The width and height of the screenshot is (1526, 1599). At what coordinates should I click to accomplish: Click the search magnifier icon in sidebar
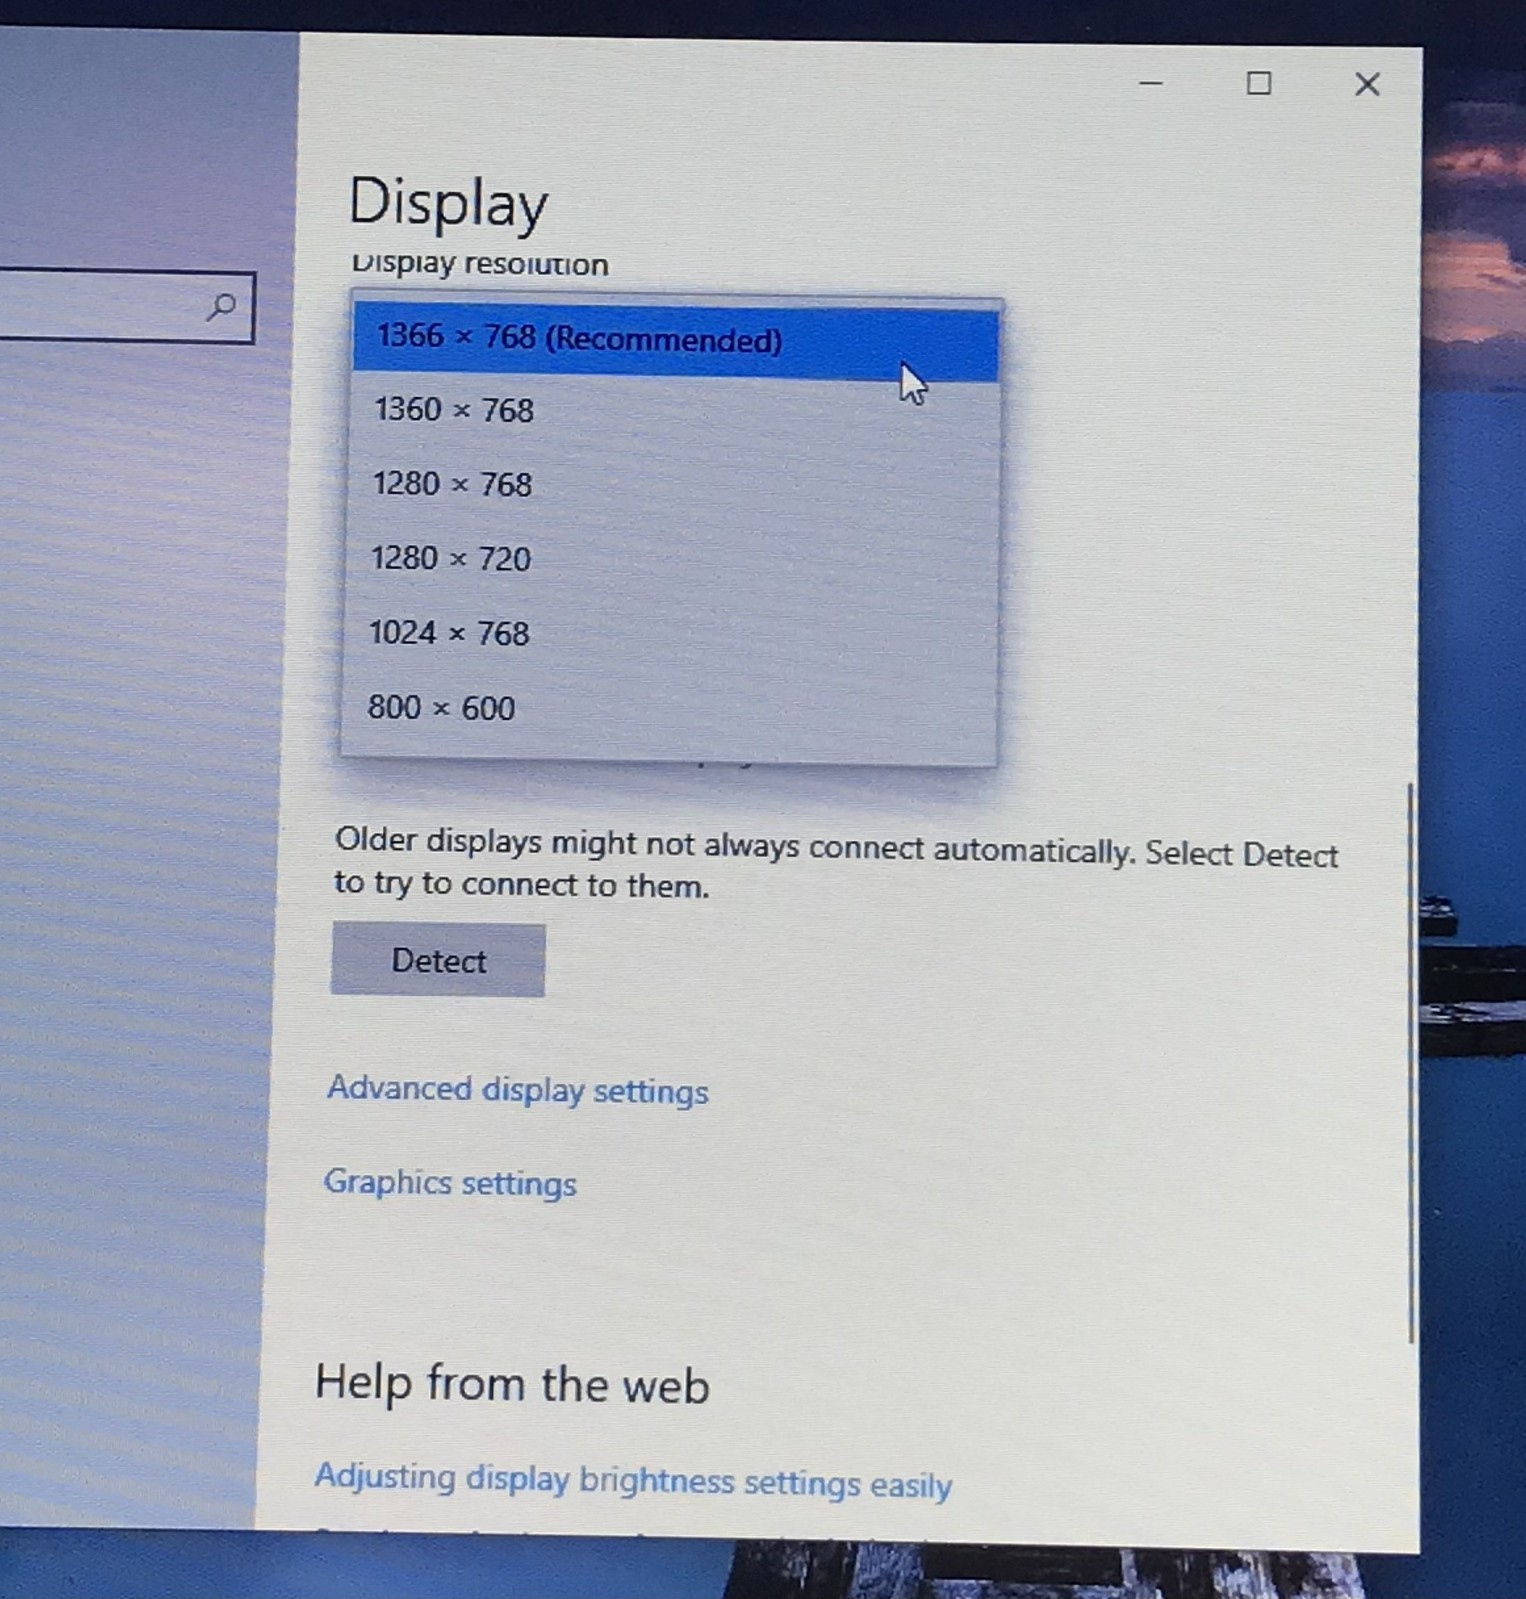[222, 306]
